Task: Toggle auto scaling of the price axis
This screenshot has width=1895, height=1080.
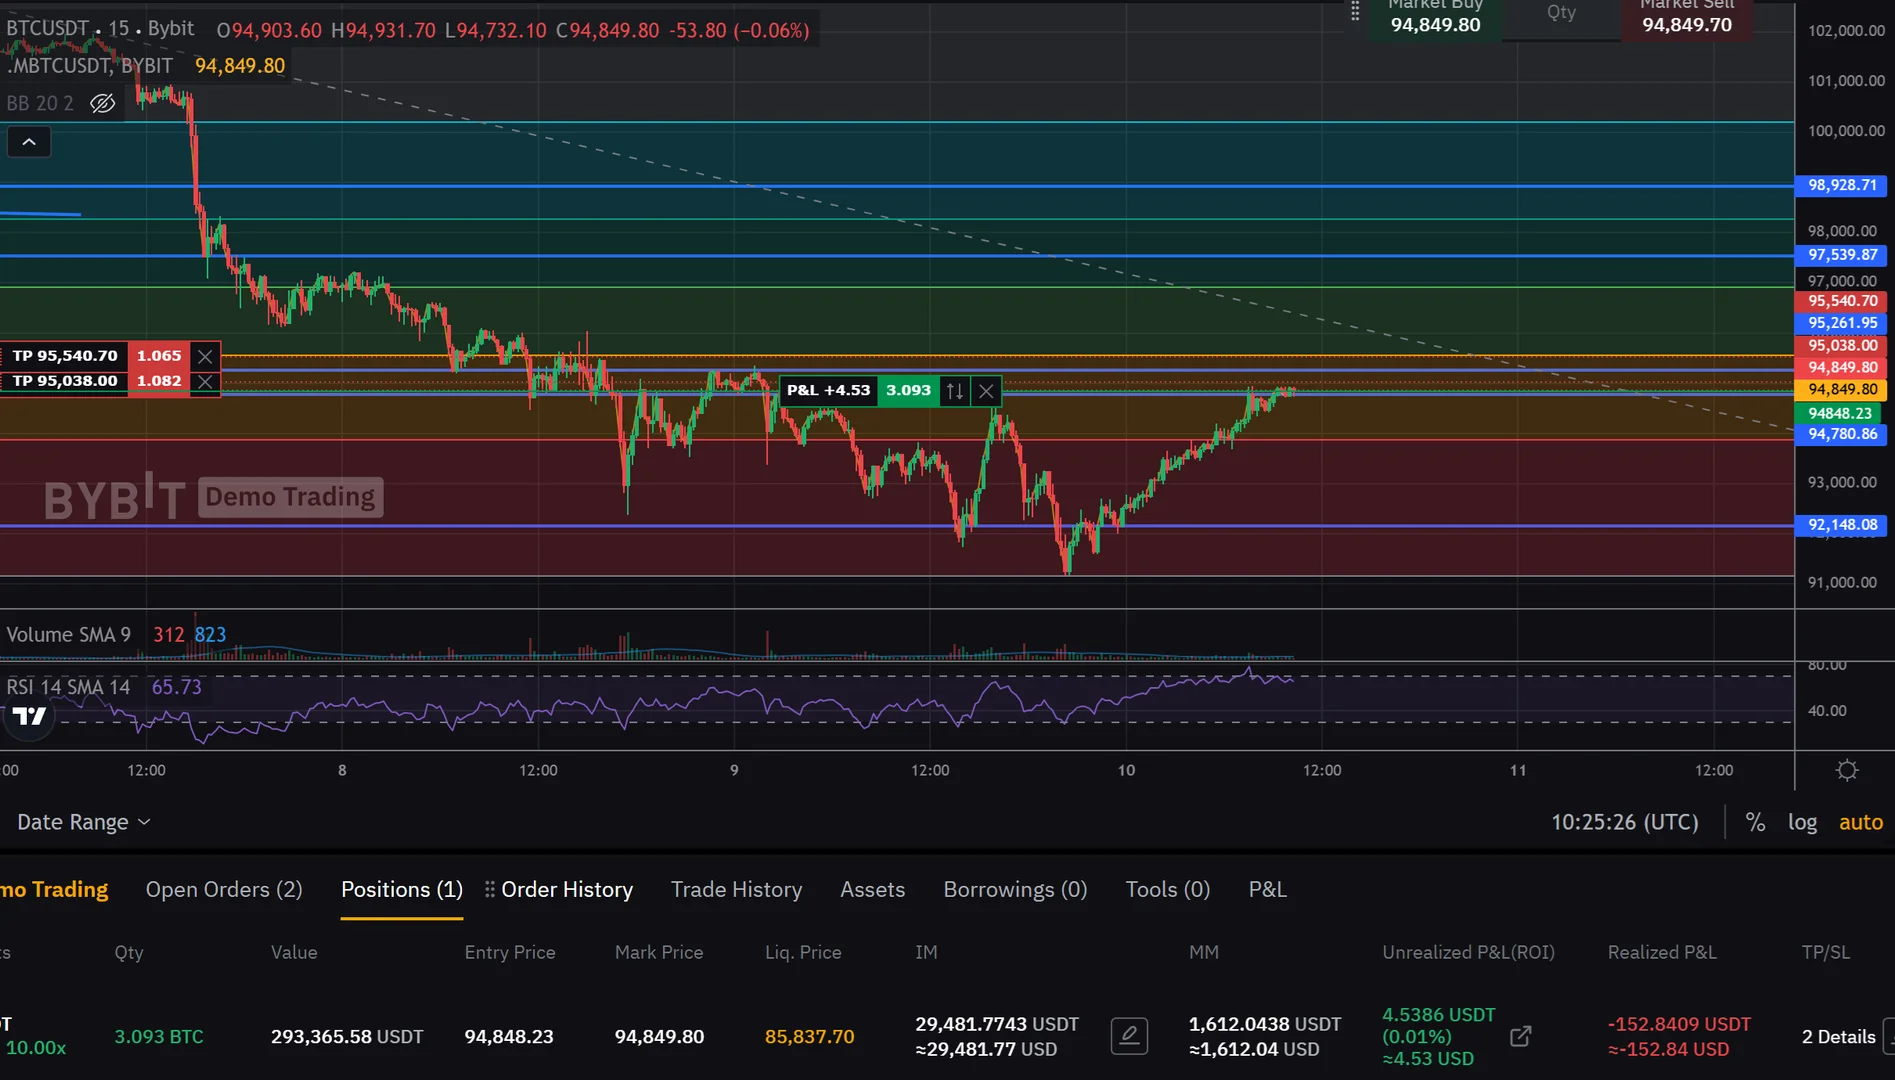Action: [x=1860, y=822]
